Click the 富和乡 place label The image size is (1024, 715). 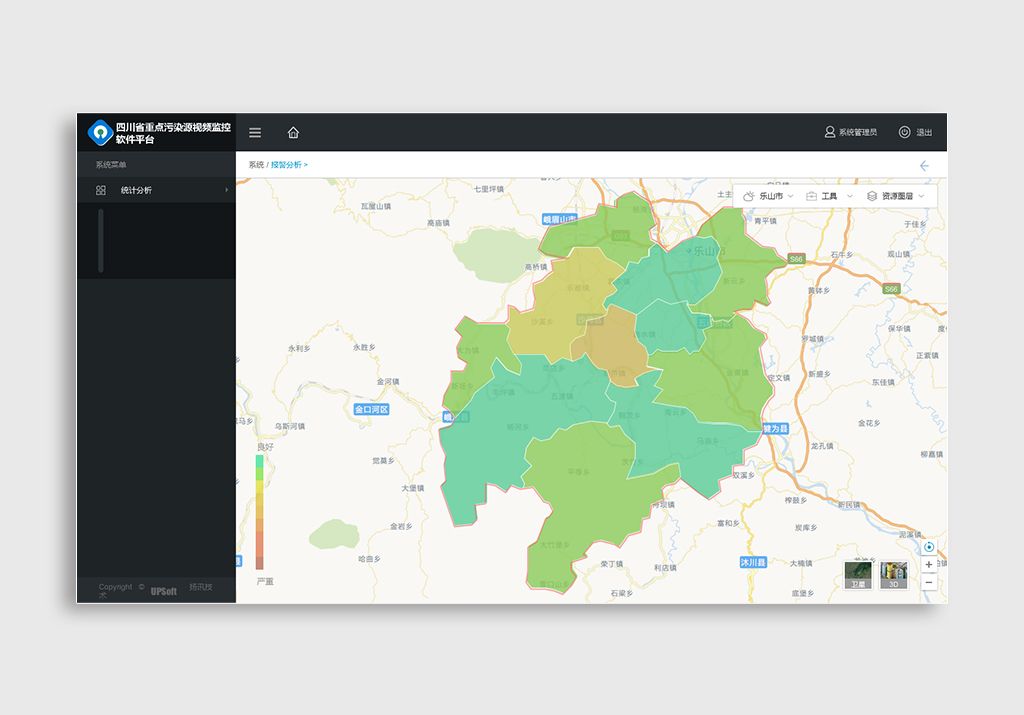pyautogui.click(x=728, y=523)
